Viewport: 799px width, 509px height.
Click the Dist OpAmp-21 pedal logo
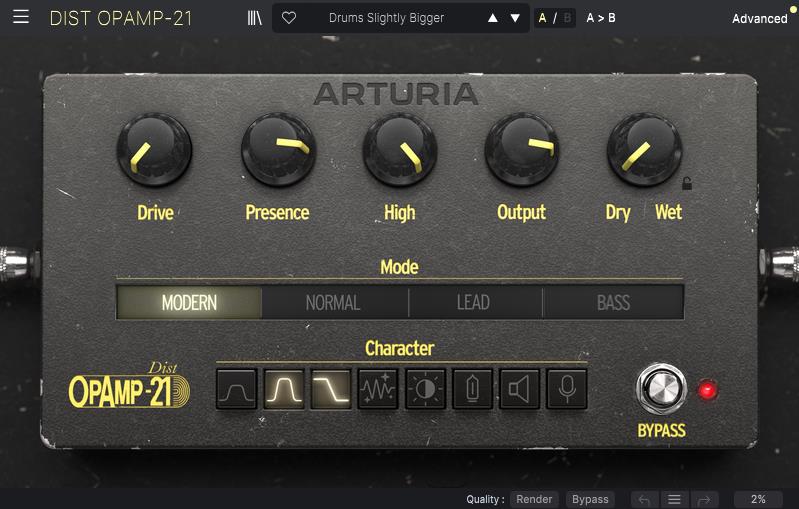(x=129, y=385)
